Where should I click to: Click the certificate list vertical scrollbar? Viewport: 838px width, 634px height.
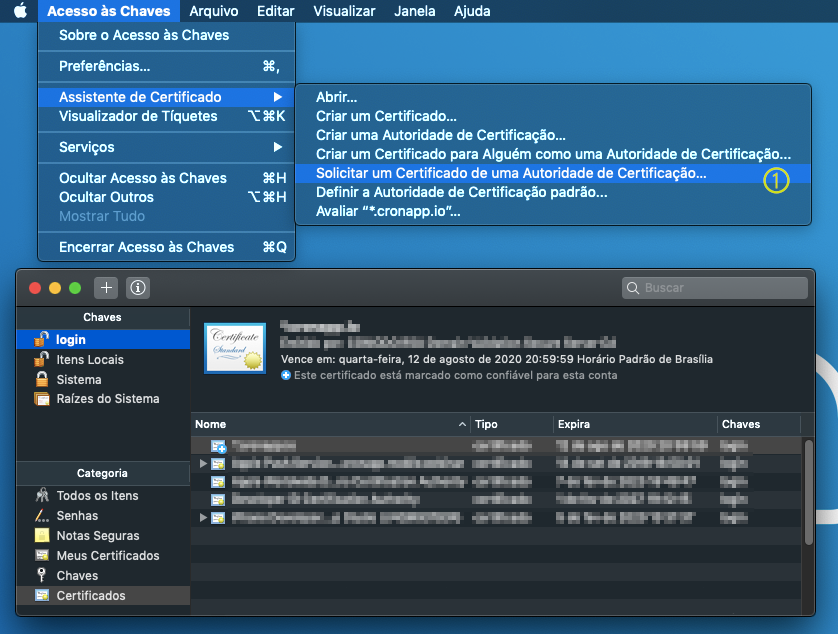point(809,492)
